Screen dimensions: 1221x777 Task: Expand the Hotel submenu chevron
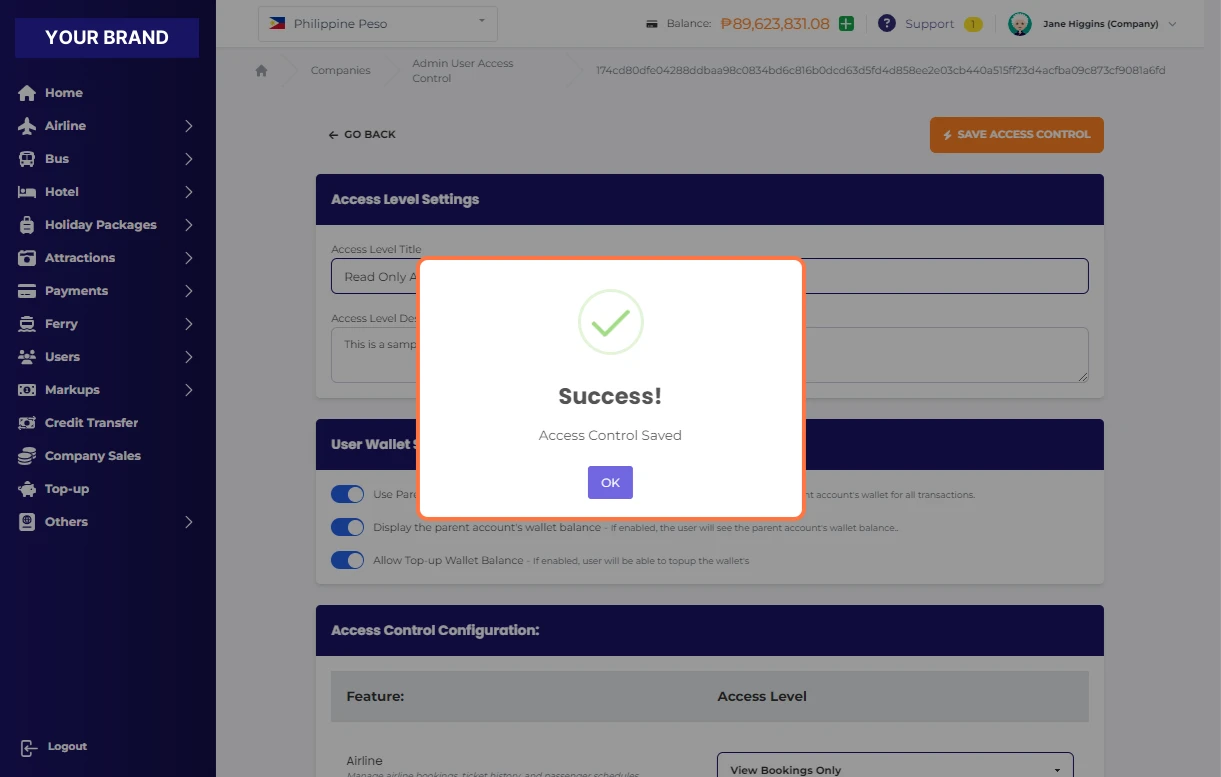click(x=188, y=192)
